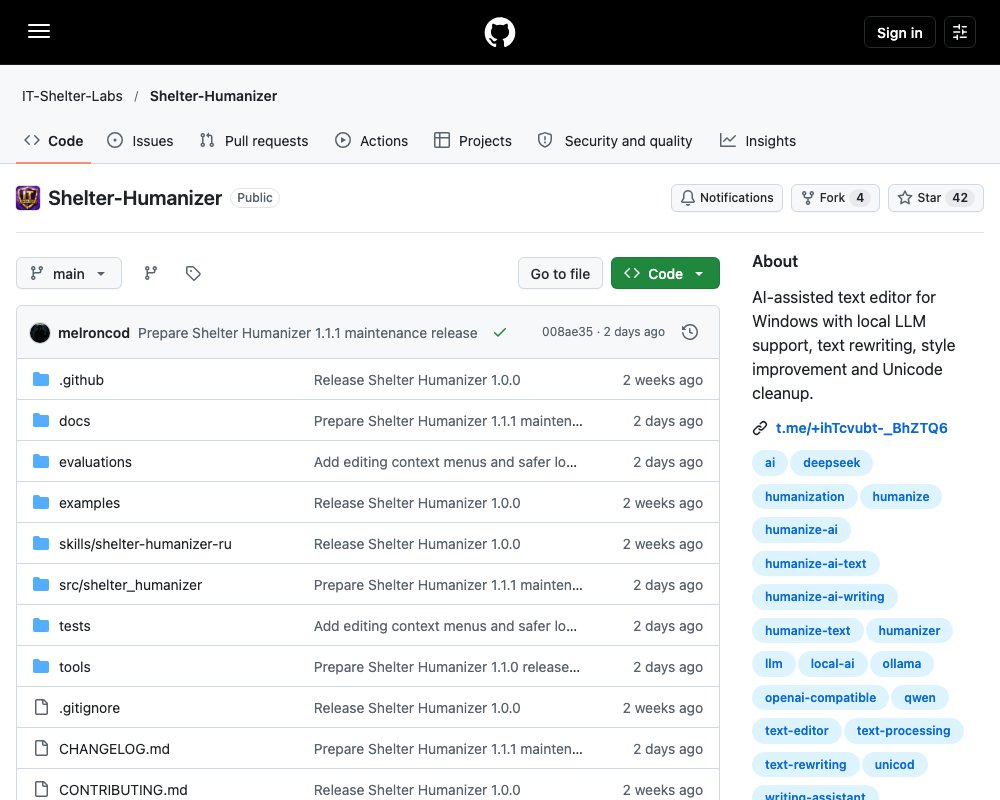Open the CONTRIBUTING.md file
The height and width of the screenshot is (800, 1000).
123,790
